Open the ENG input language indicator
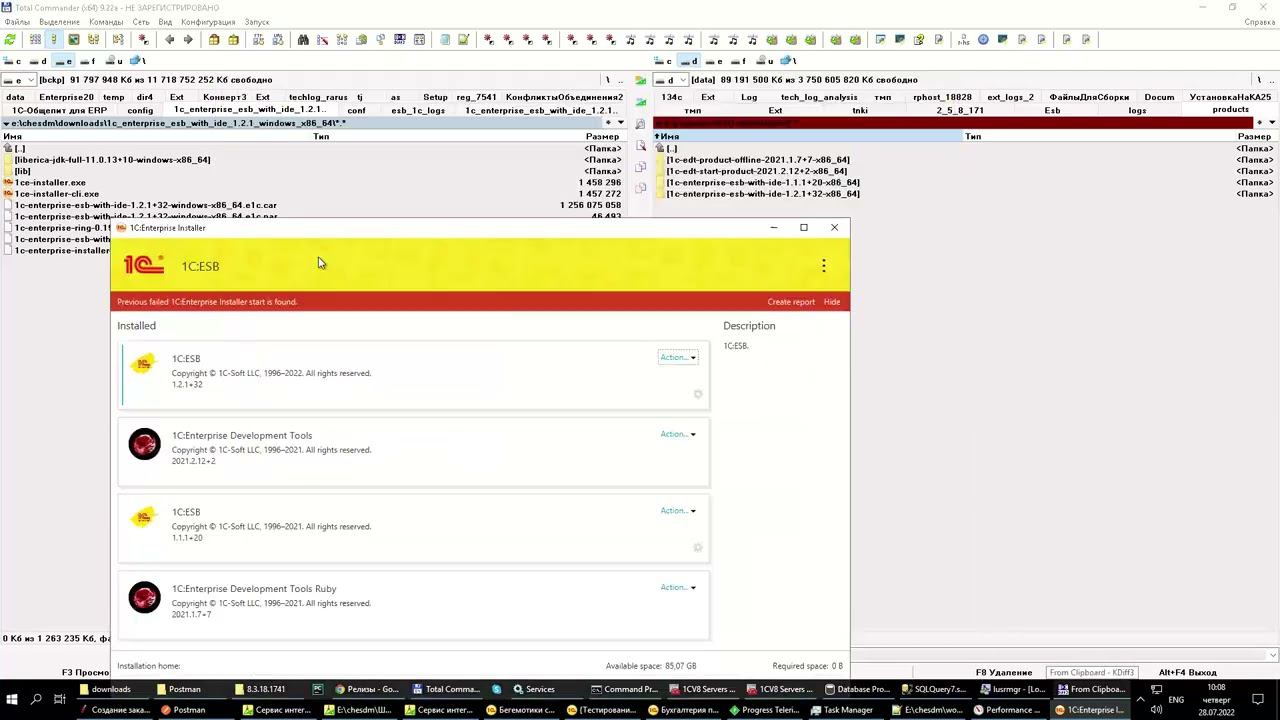Screen dimensions: 1280x720 point(1176,700)
